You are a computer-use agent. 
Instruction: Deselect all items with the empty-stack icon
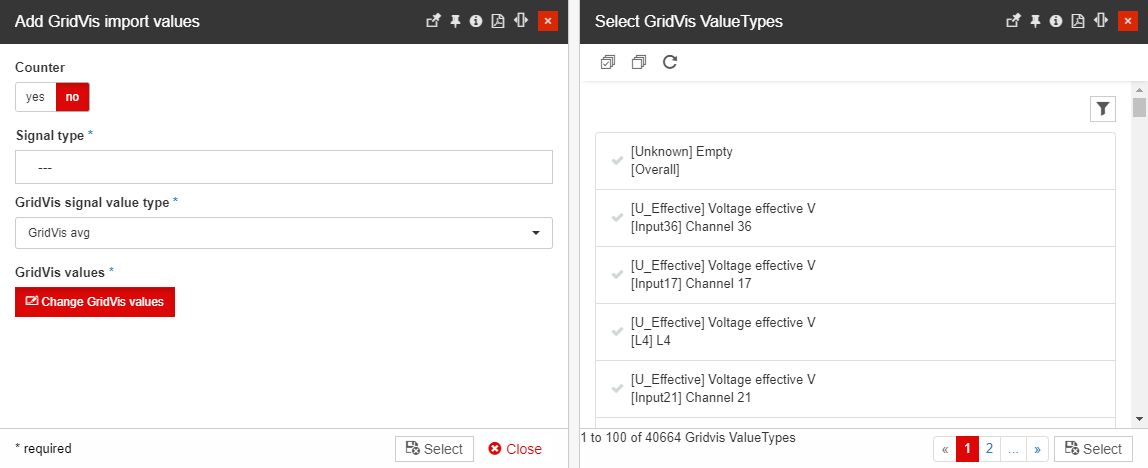[x=638, y=62]
